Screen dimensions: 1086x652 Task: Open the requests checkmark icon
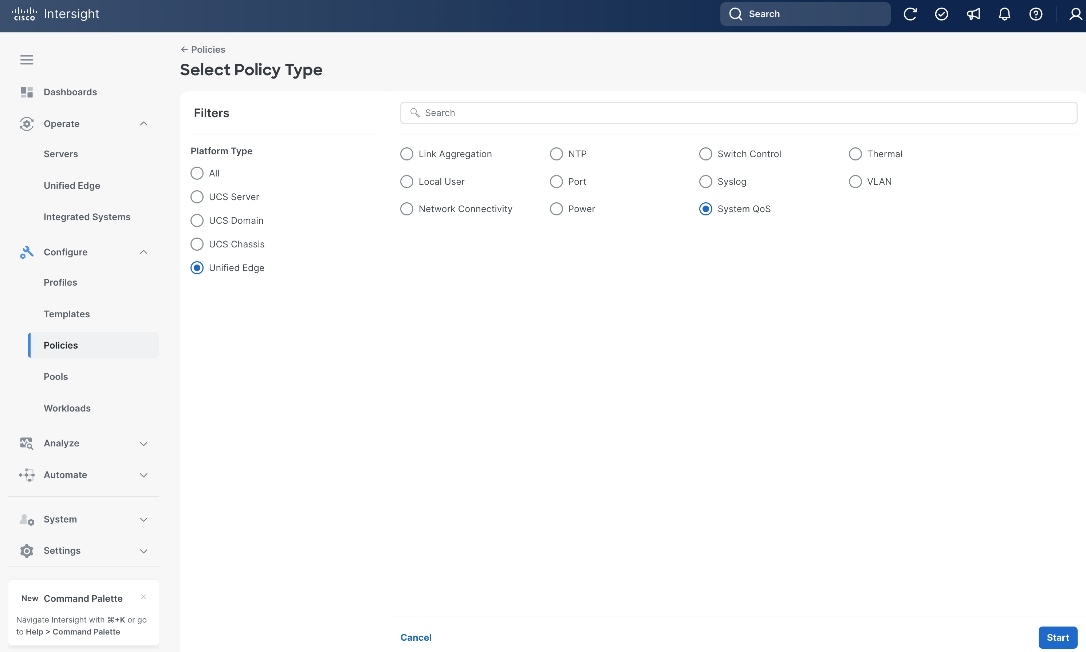coord(941,14)
